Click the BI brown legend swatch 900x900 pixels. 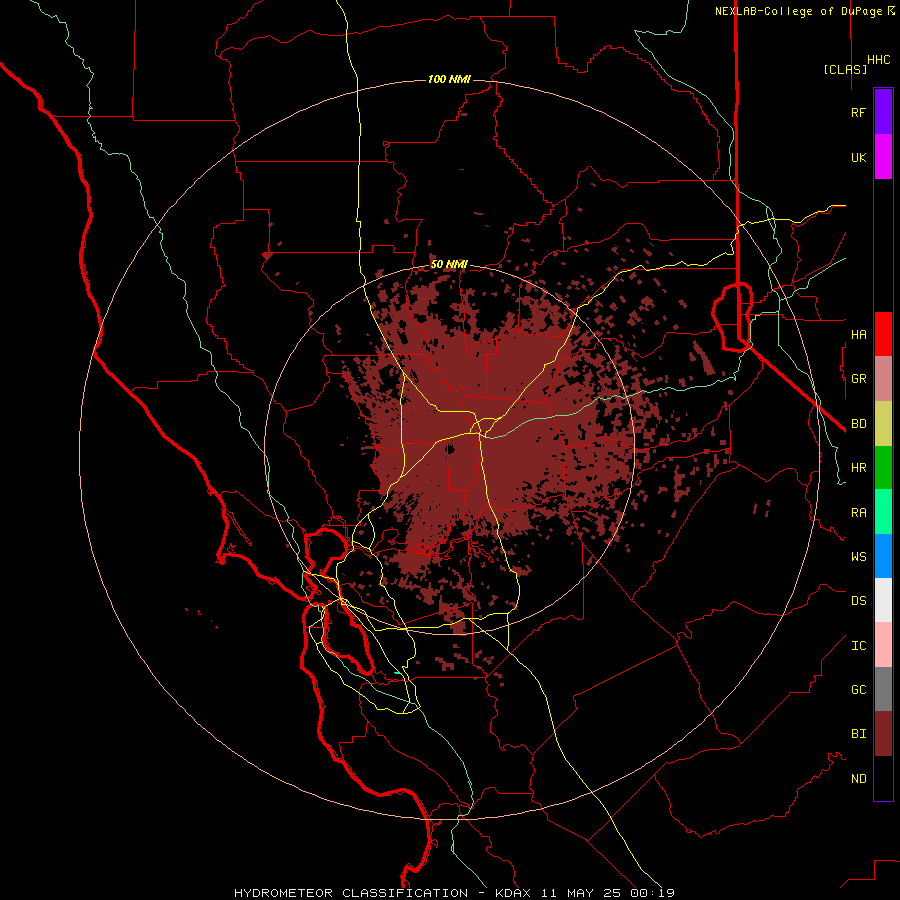pyautogui.click(x=883, y=734)
